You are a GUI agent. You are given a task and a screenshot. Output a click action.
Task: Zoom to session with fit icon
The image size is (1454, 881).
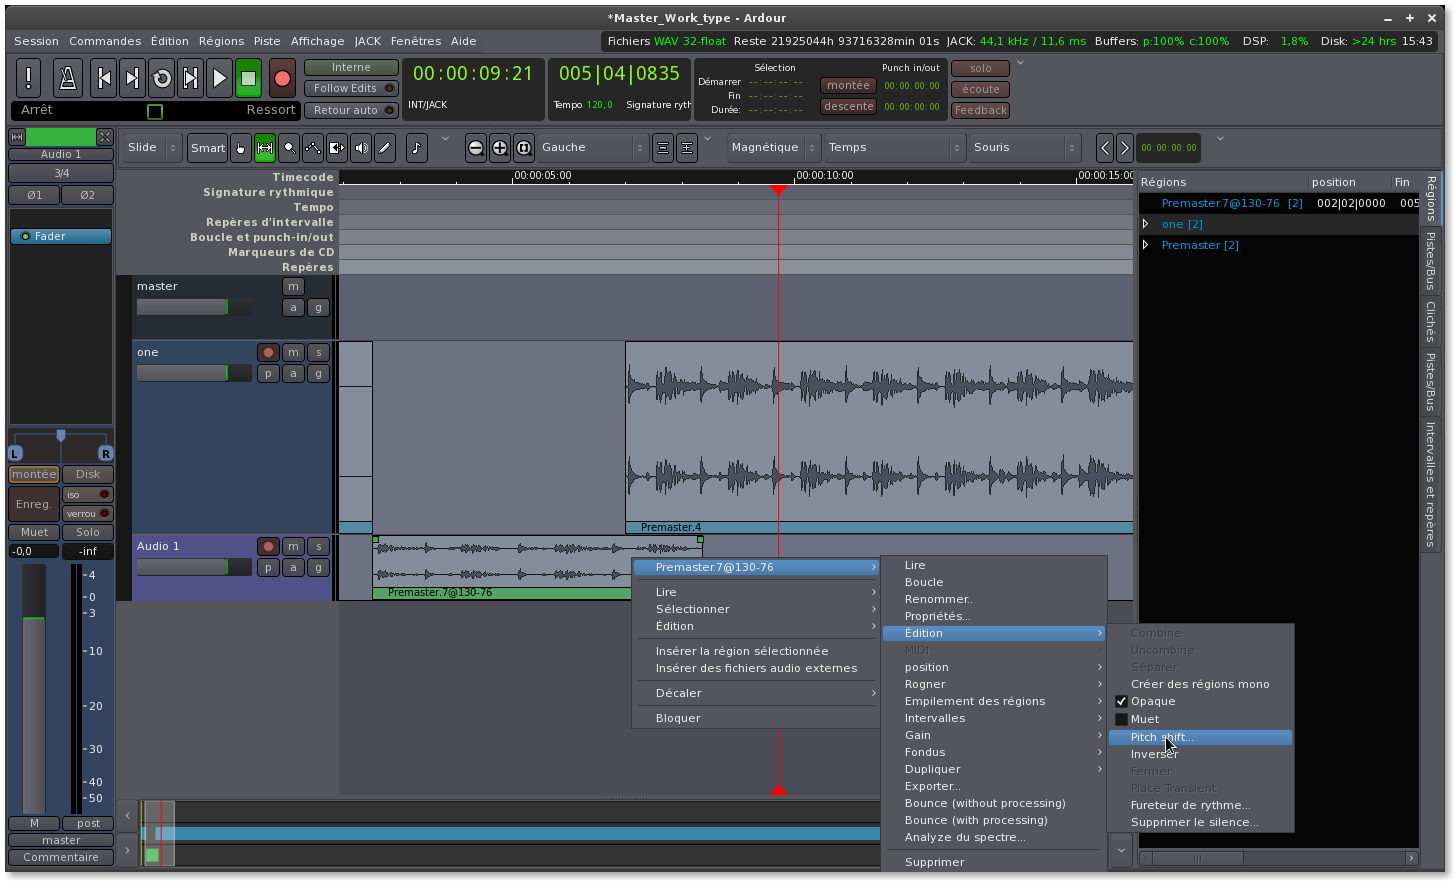(524, 148)
